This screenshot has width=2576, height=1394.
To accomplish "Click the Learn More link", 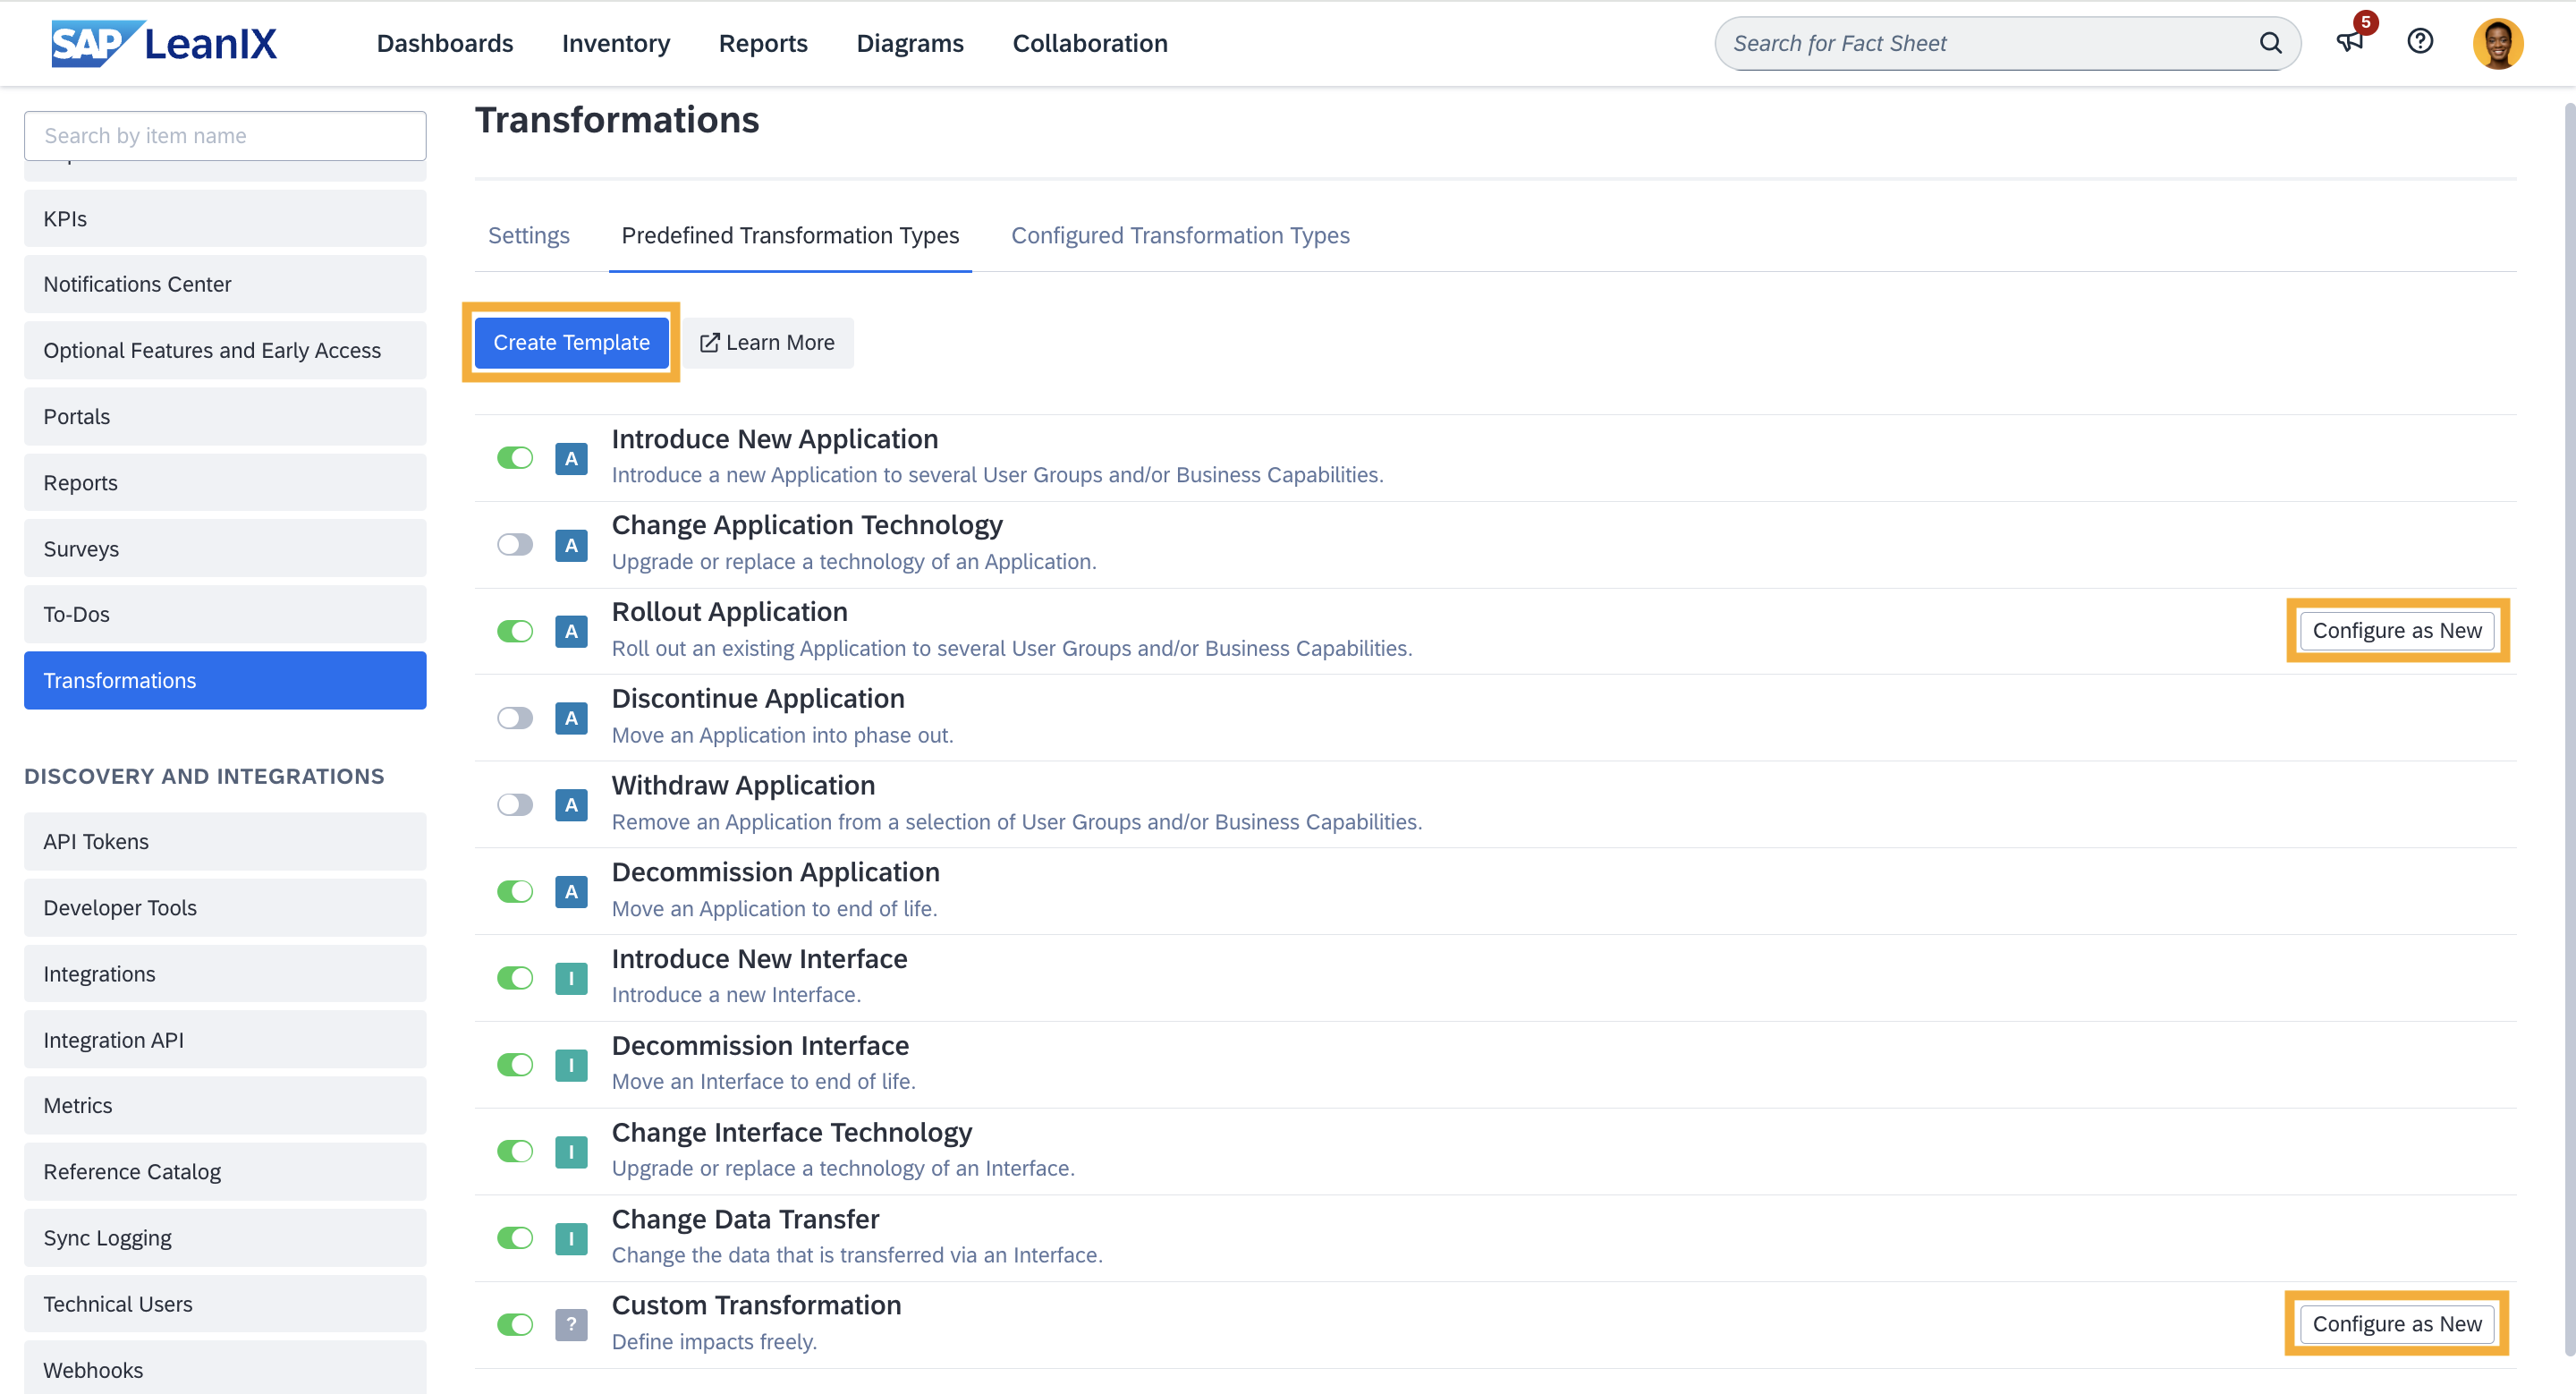I will (x=769, y=340).
